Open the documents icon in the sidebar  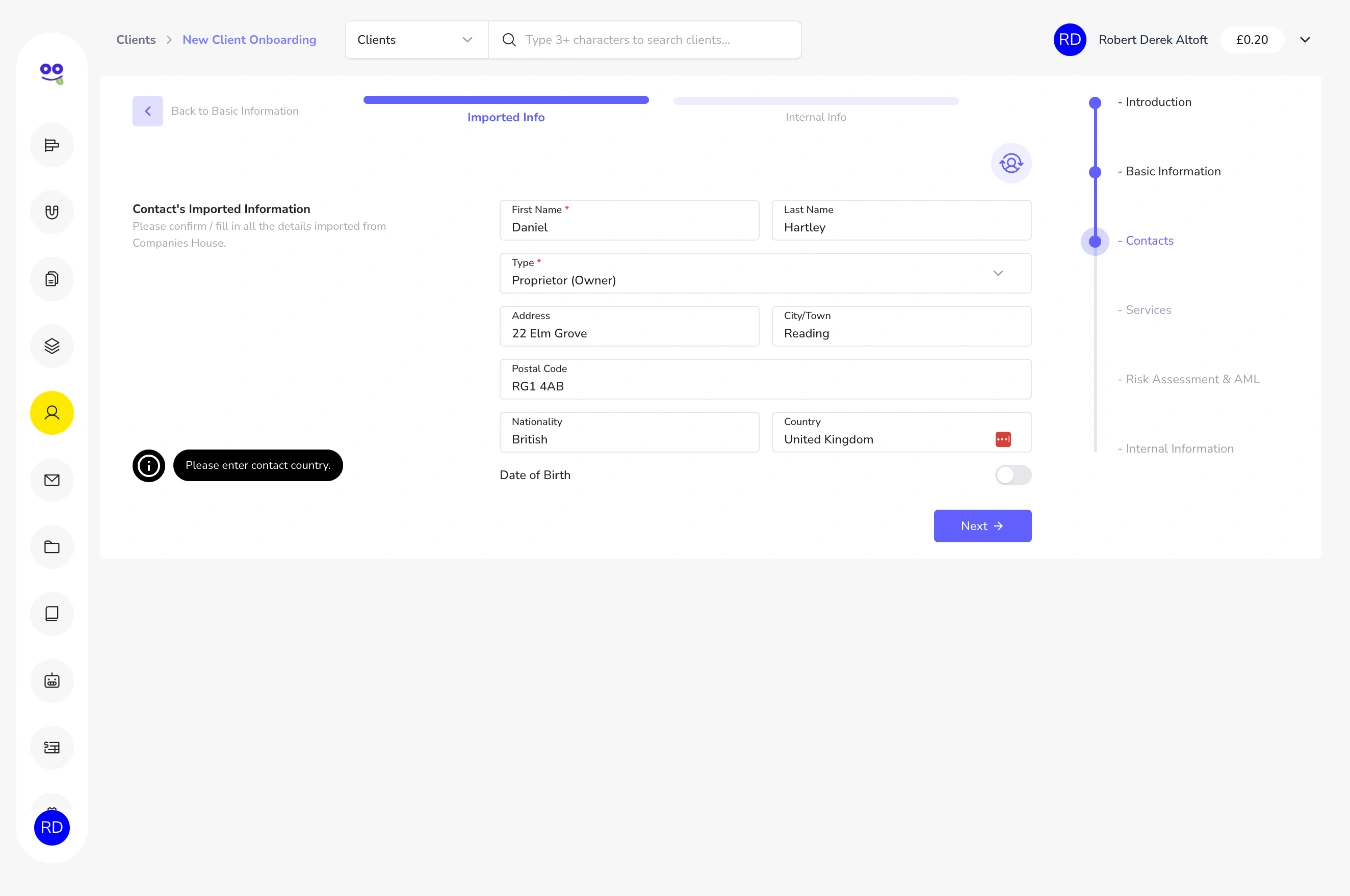52,279
